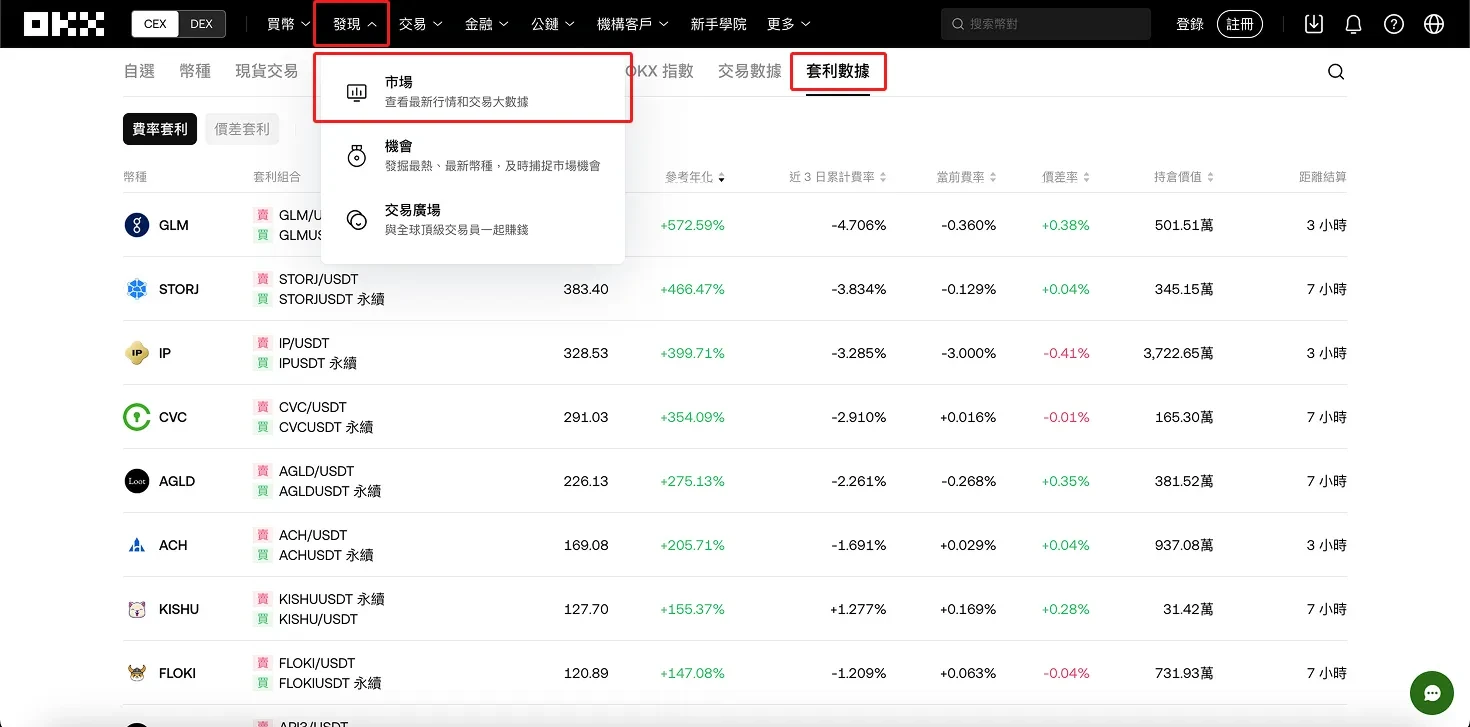1470x727 pixels.
Task: Open the 套利數據 tab
Action: tap(838, 72)
